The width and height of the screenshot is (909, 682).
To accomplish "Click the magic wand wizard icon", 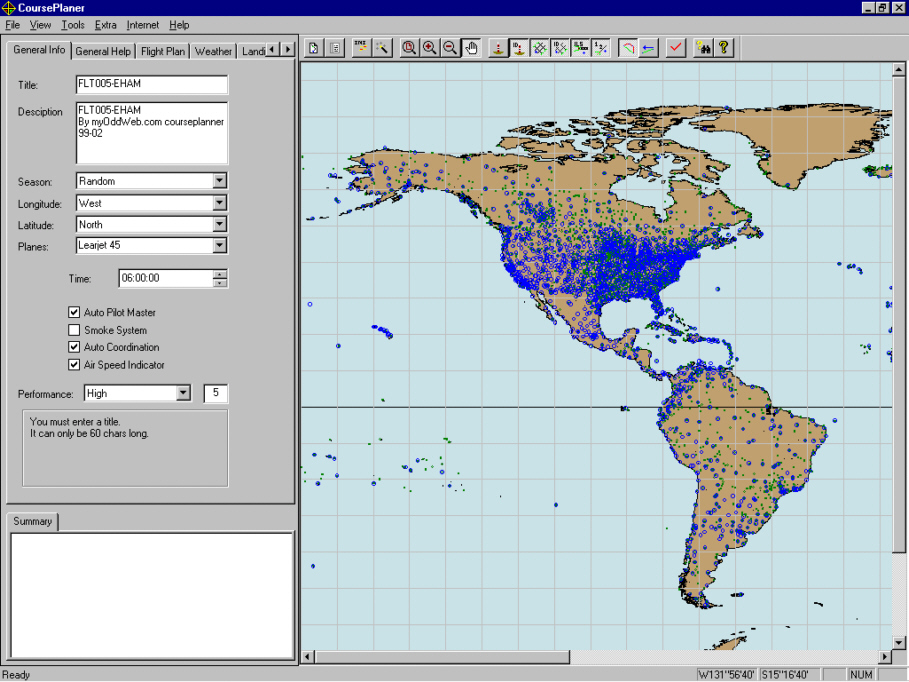I will (x=383, y=48).
